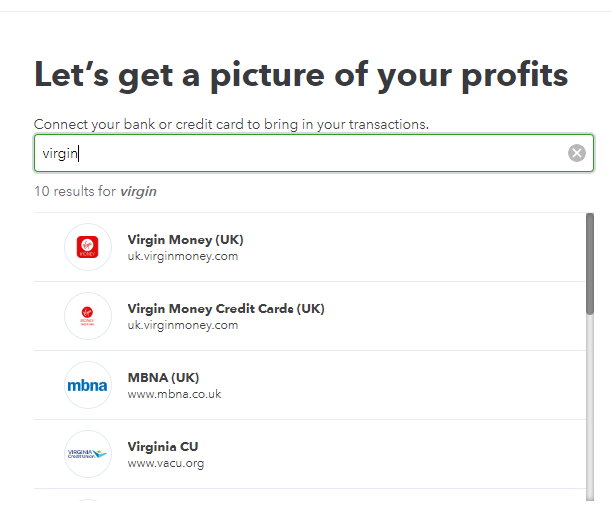
Task: Click the www.mbna.co.uk web address
Action: [174, 394]
